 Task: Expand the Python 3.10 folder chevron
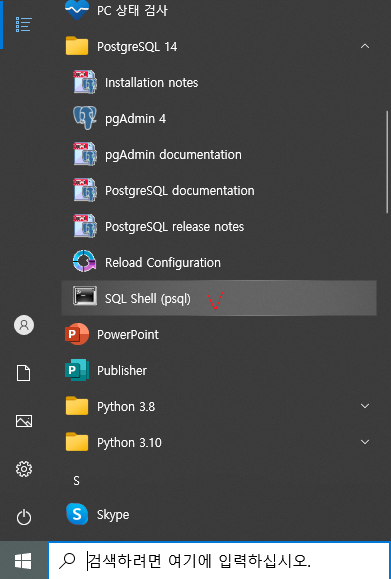click(x=365, y=442)
